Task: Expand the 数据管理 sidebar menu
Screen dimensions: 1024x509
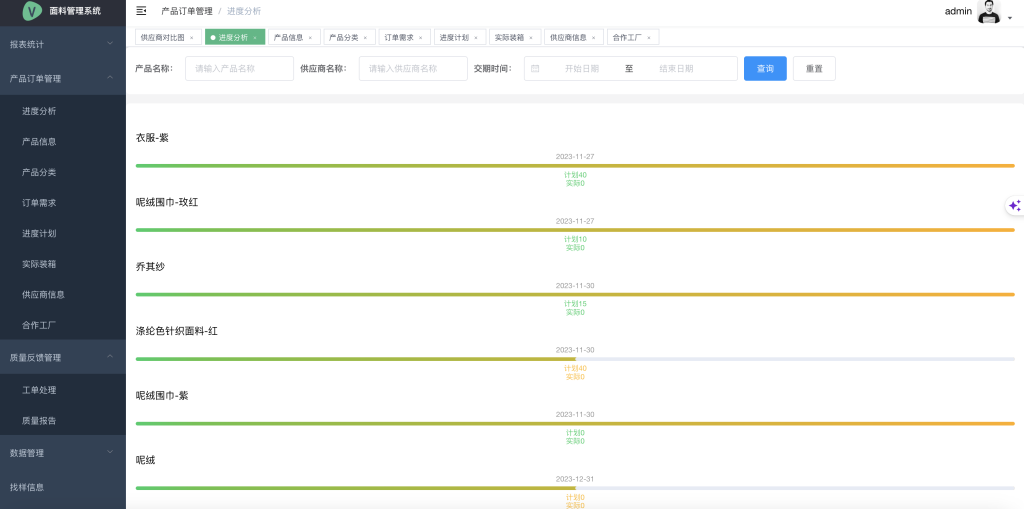Action: click(x=62, y=453)
